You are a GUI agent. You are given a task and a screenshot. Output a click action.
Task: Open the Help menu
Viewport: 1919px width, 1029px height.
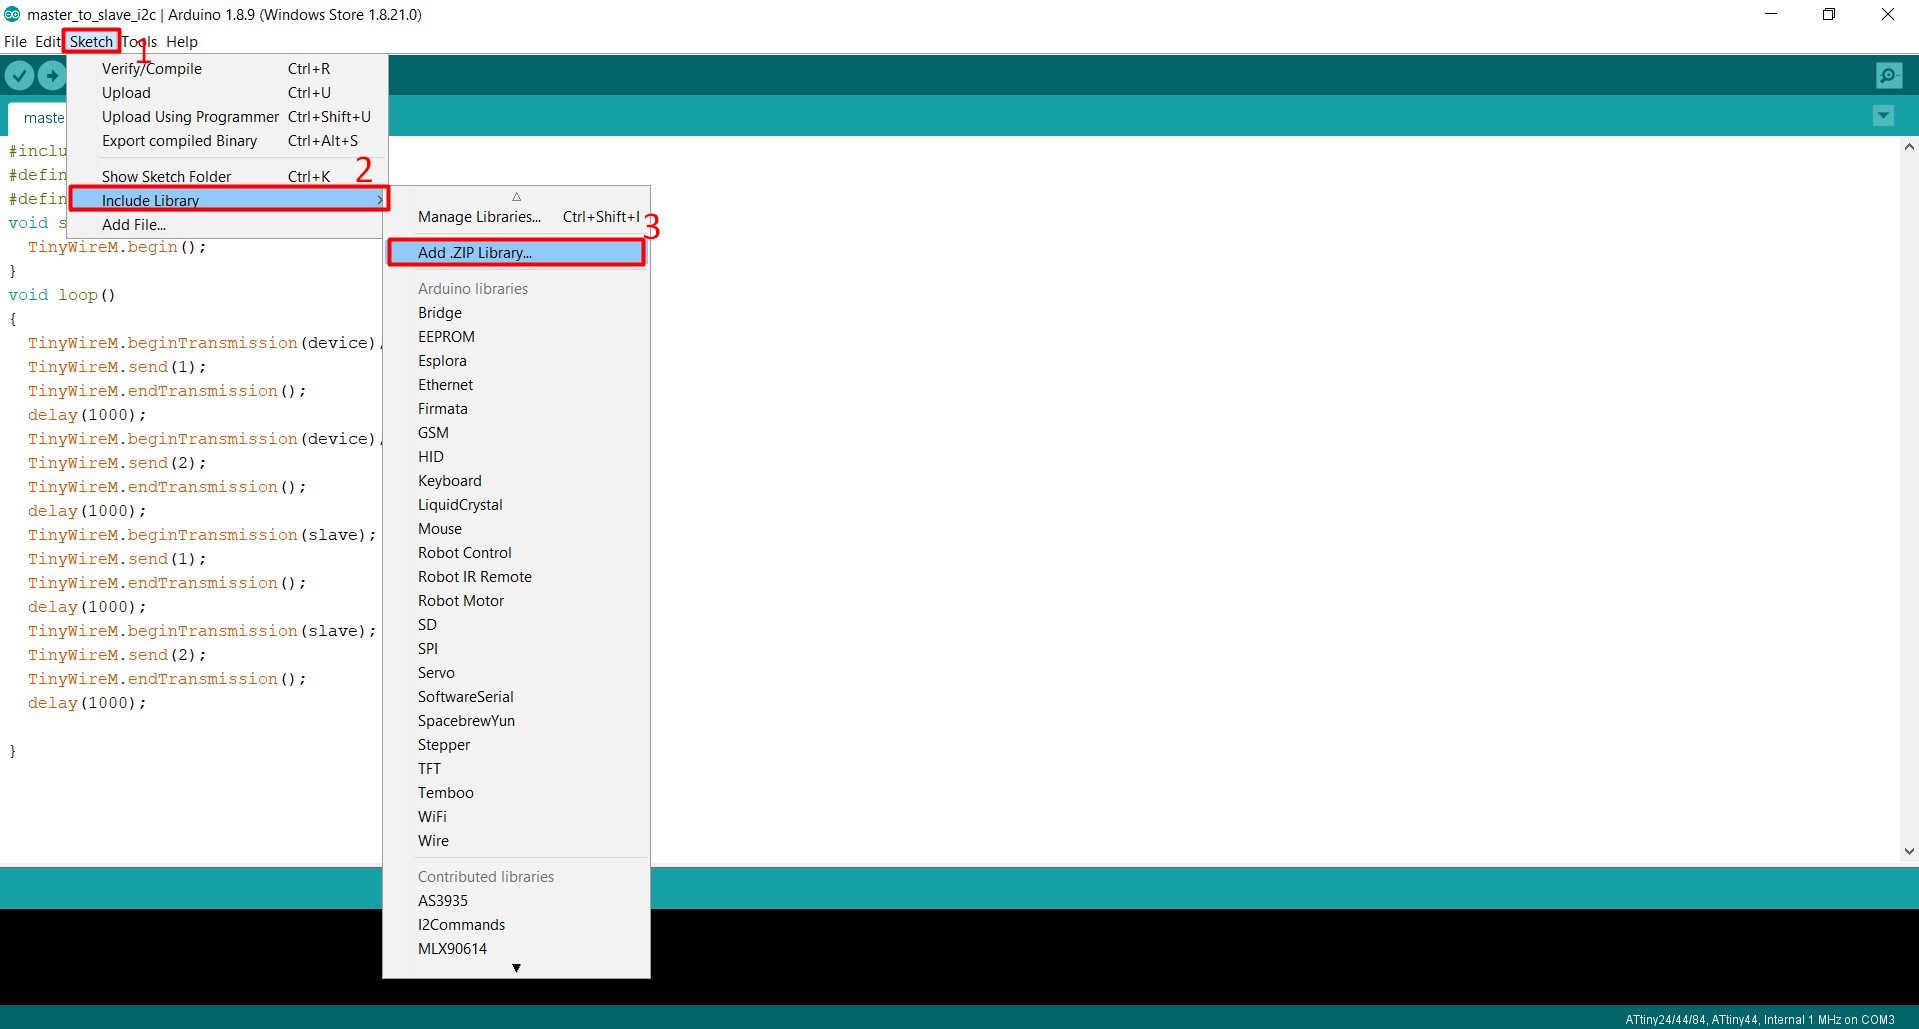pos(182,42)
